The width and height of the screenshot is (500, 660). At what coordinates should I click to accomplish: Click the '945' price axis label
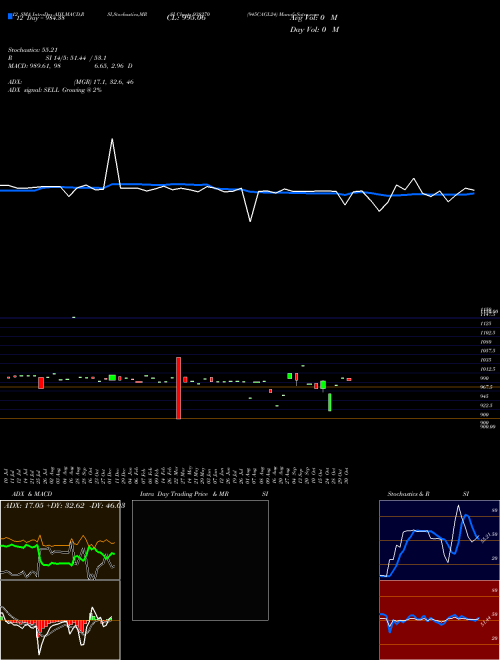click(484, 396)
